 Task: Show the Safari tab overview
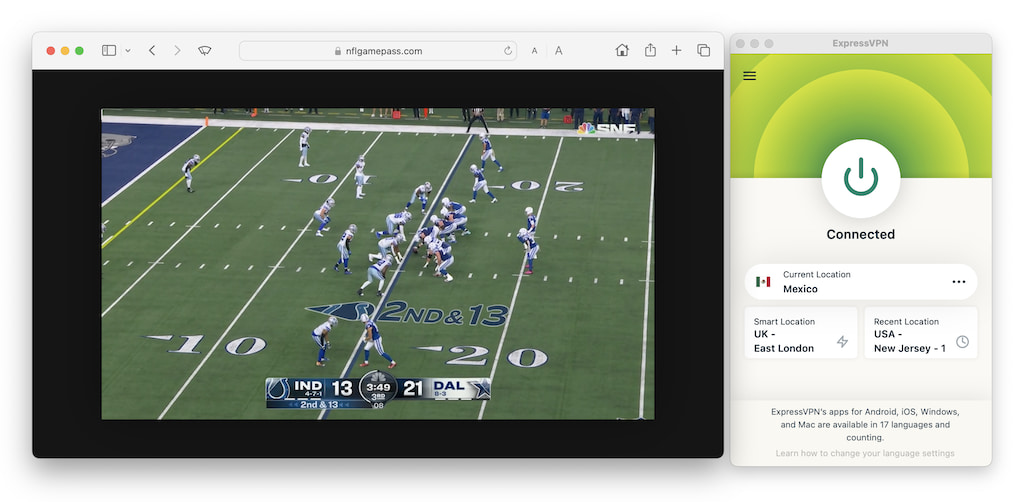pos(703,50)
